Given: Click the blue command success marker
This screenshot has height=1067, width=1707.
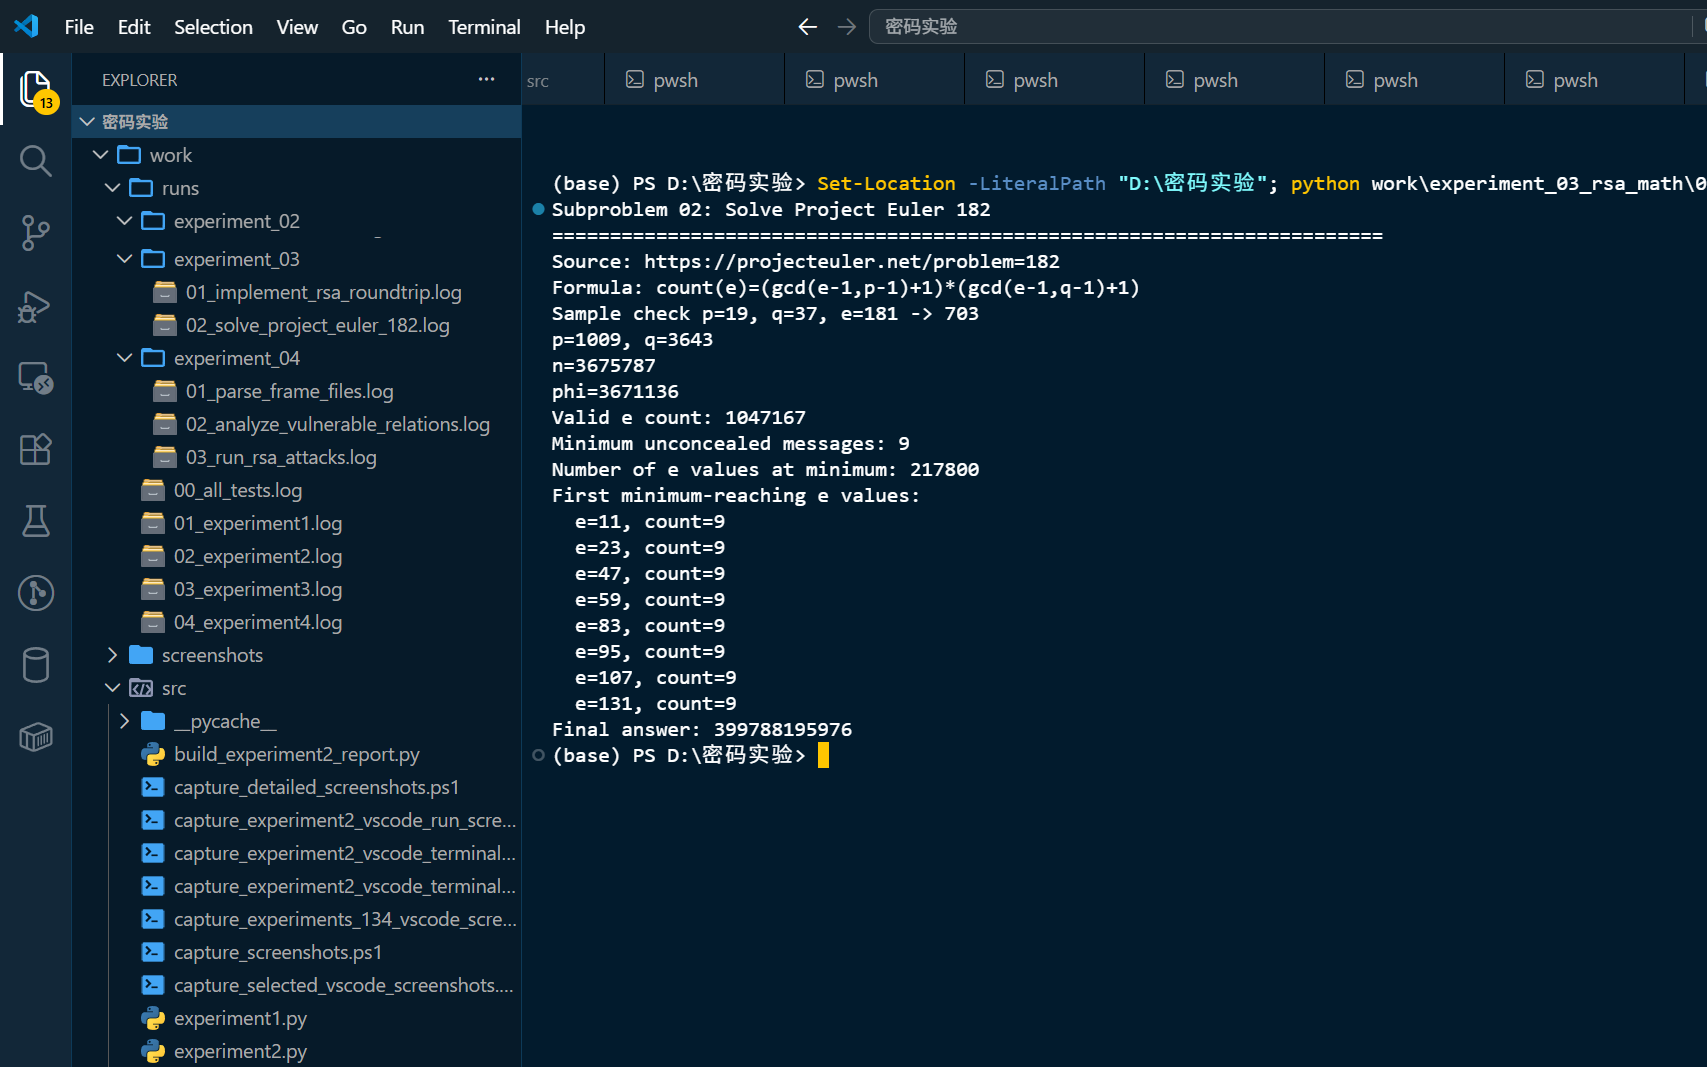Looking at the screenshot, I should (538, 209).
